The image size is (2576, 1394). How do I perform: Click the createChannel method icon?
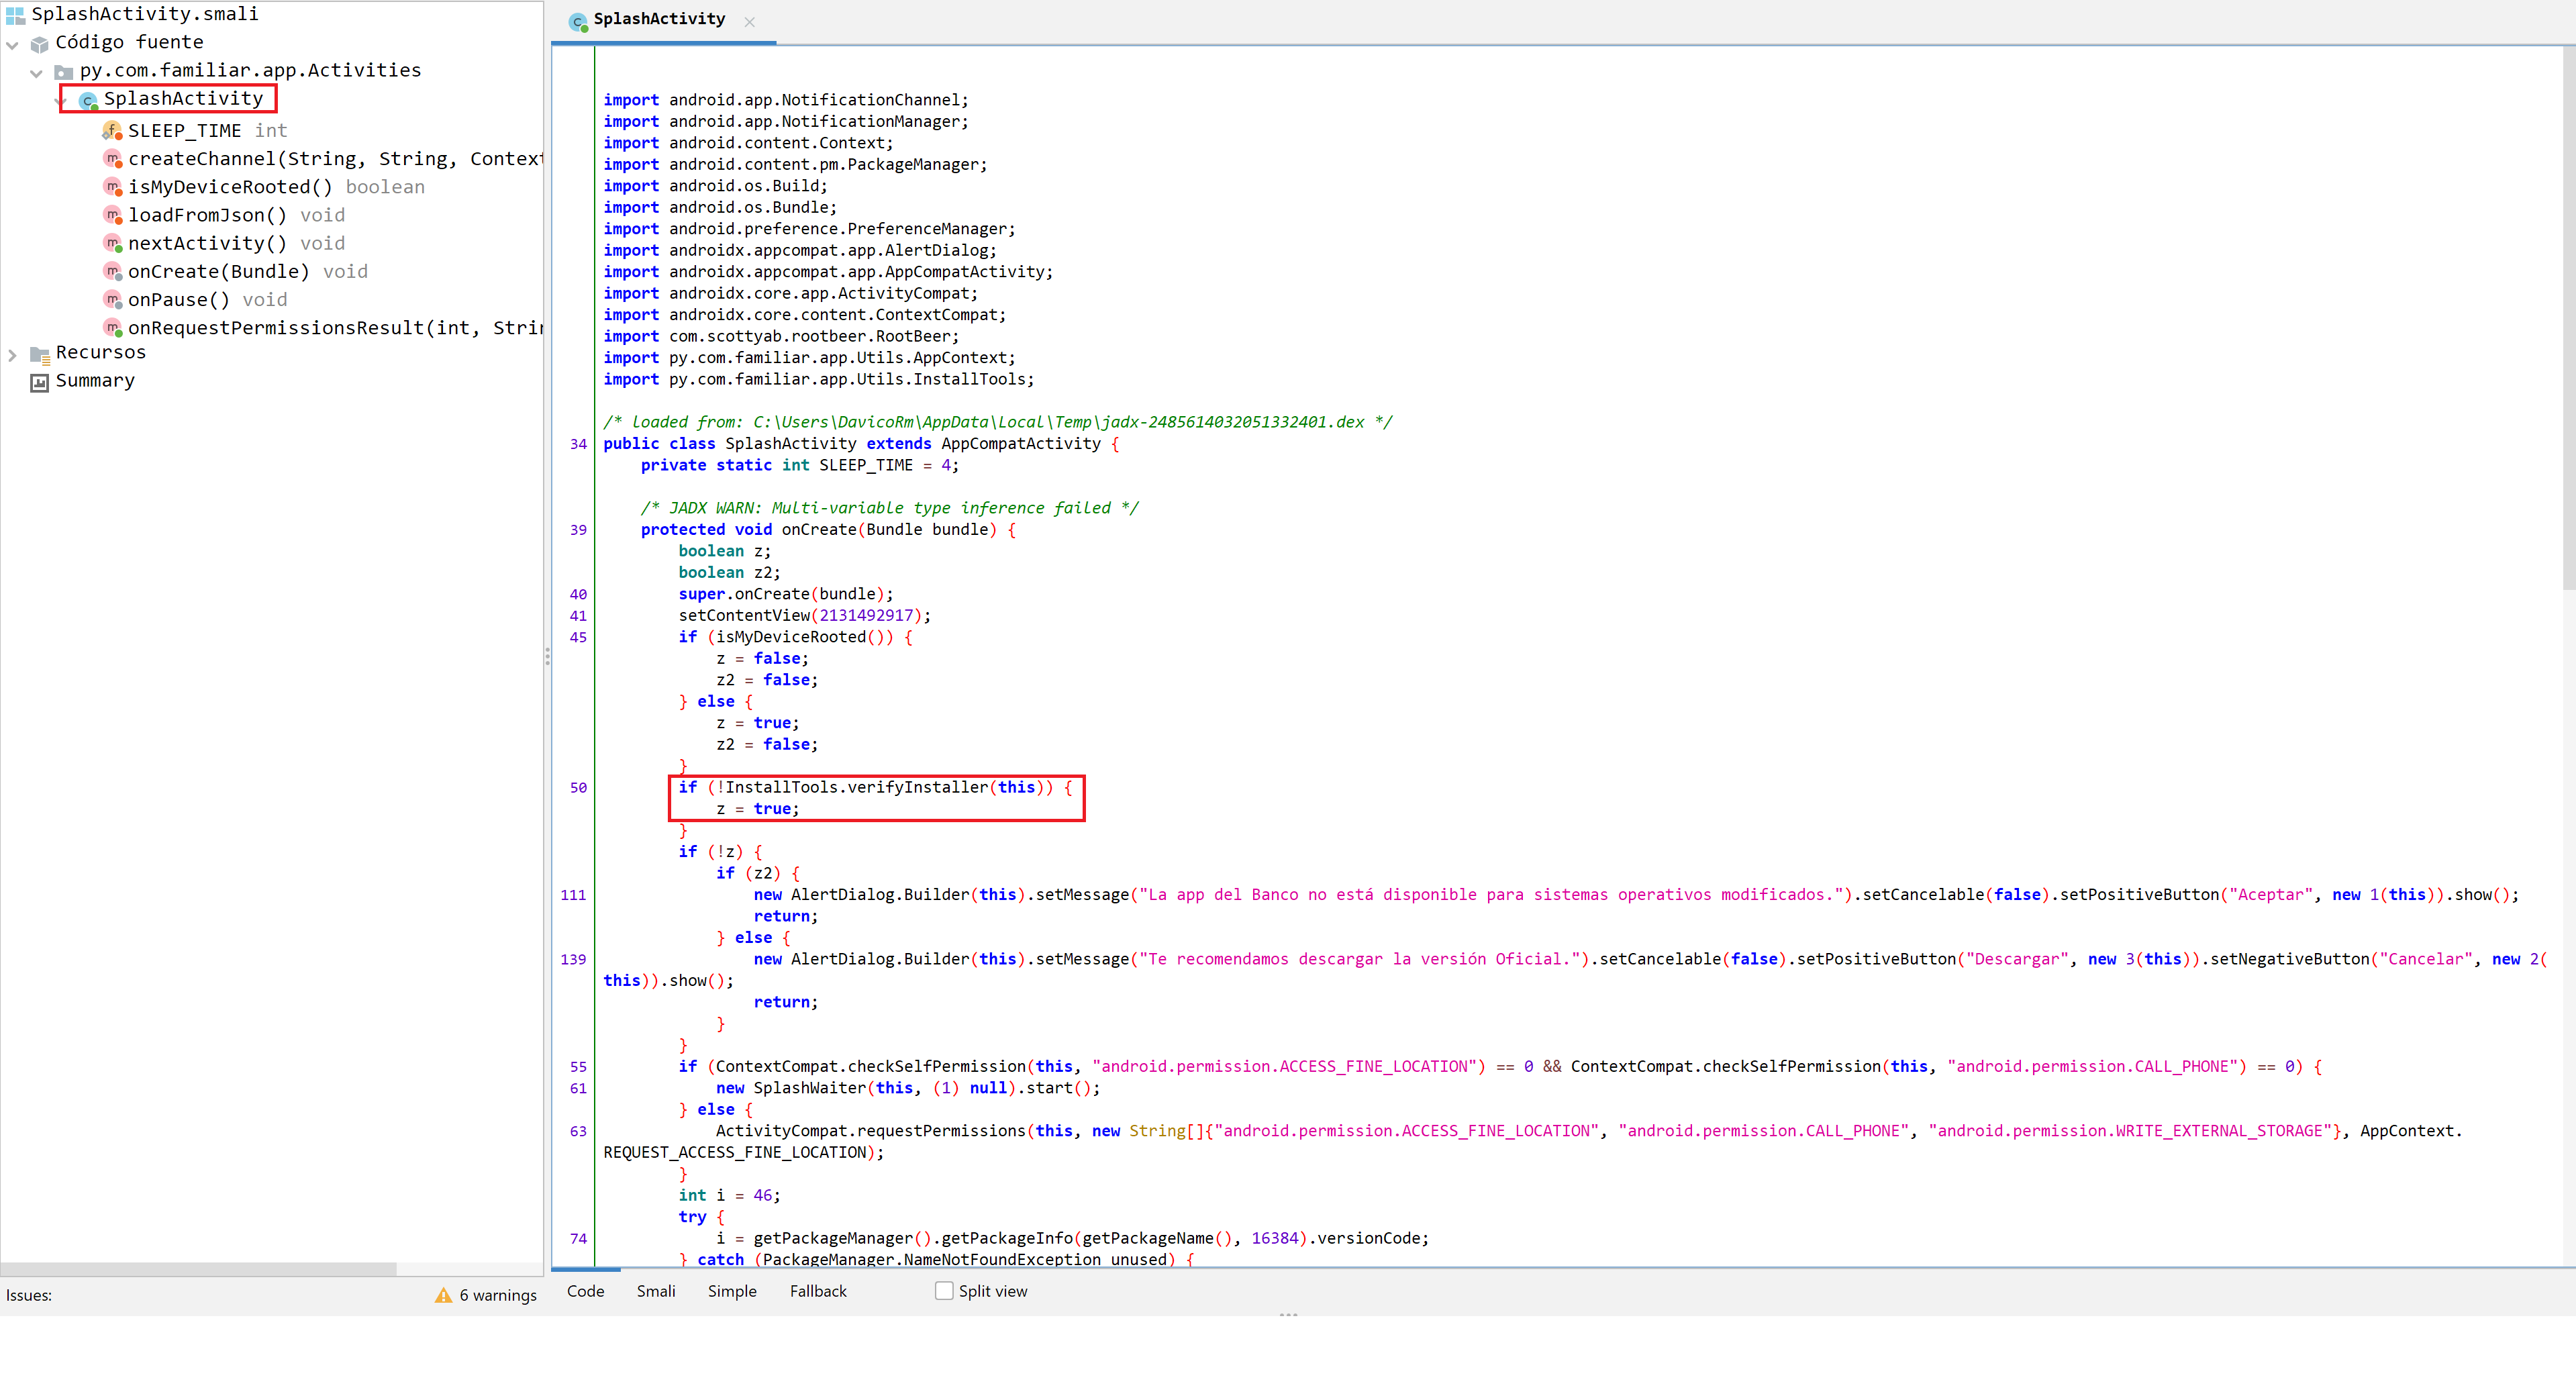(112, 159)
